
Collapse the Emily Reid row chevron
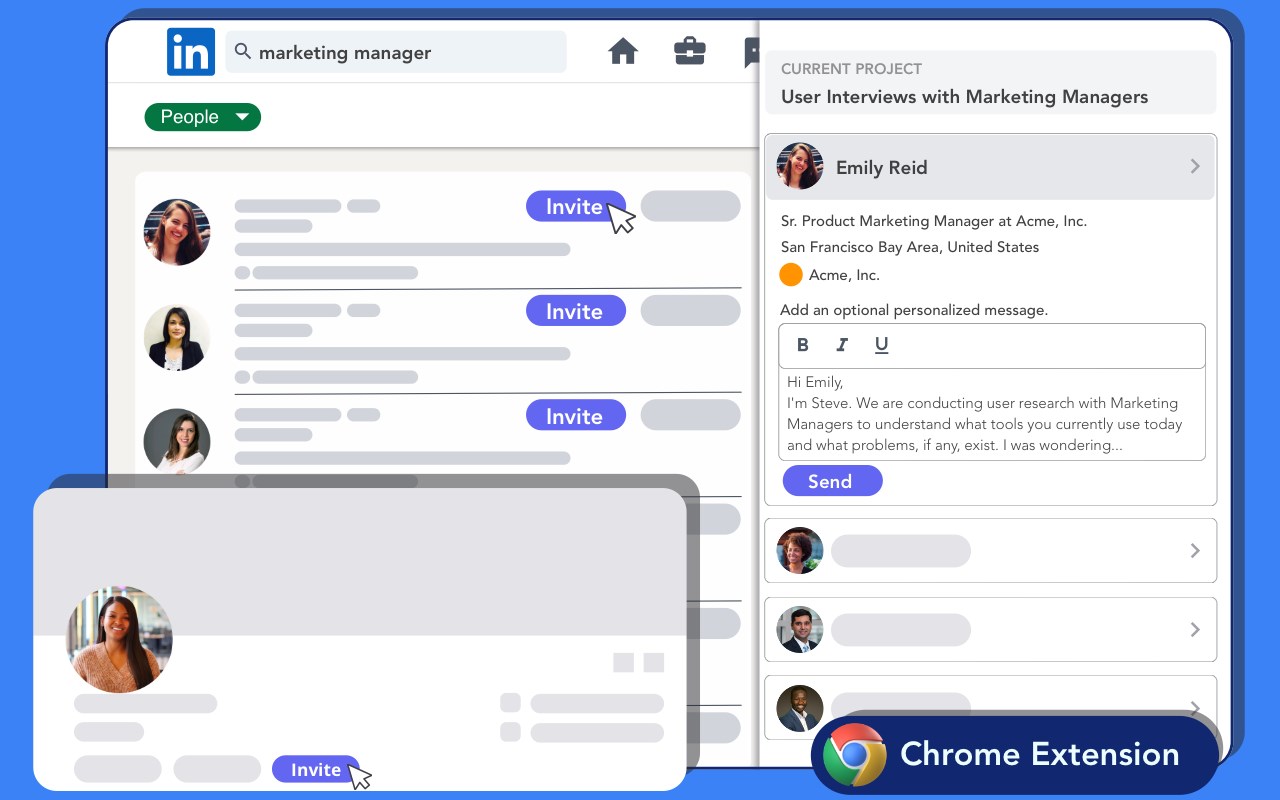[x=1195, y=166]
